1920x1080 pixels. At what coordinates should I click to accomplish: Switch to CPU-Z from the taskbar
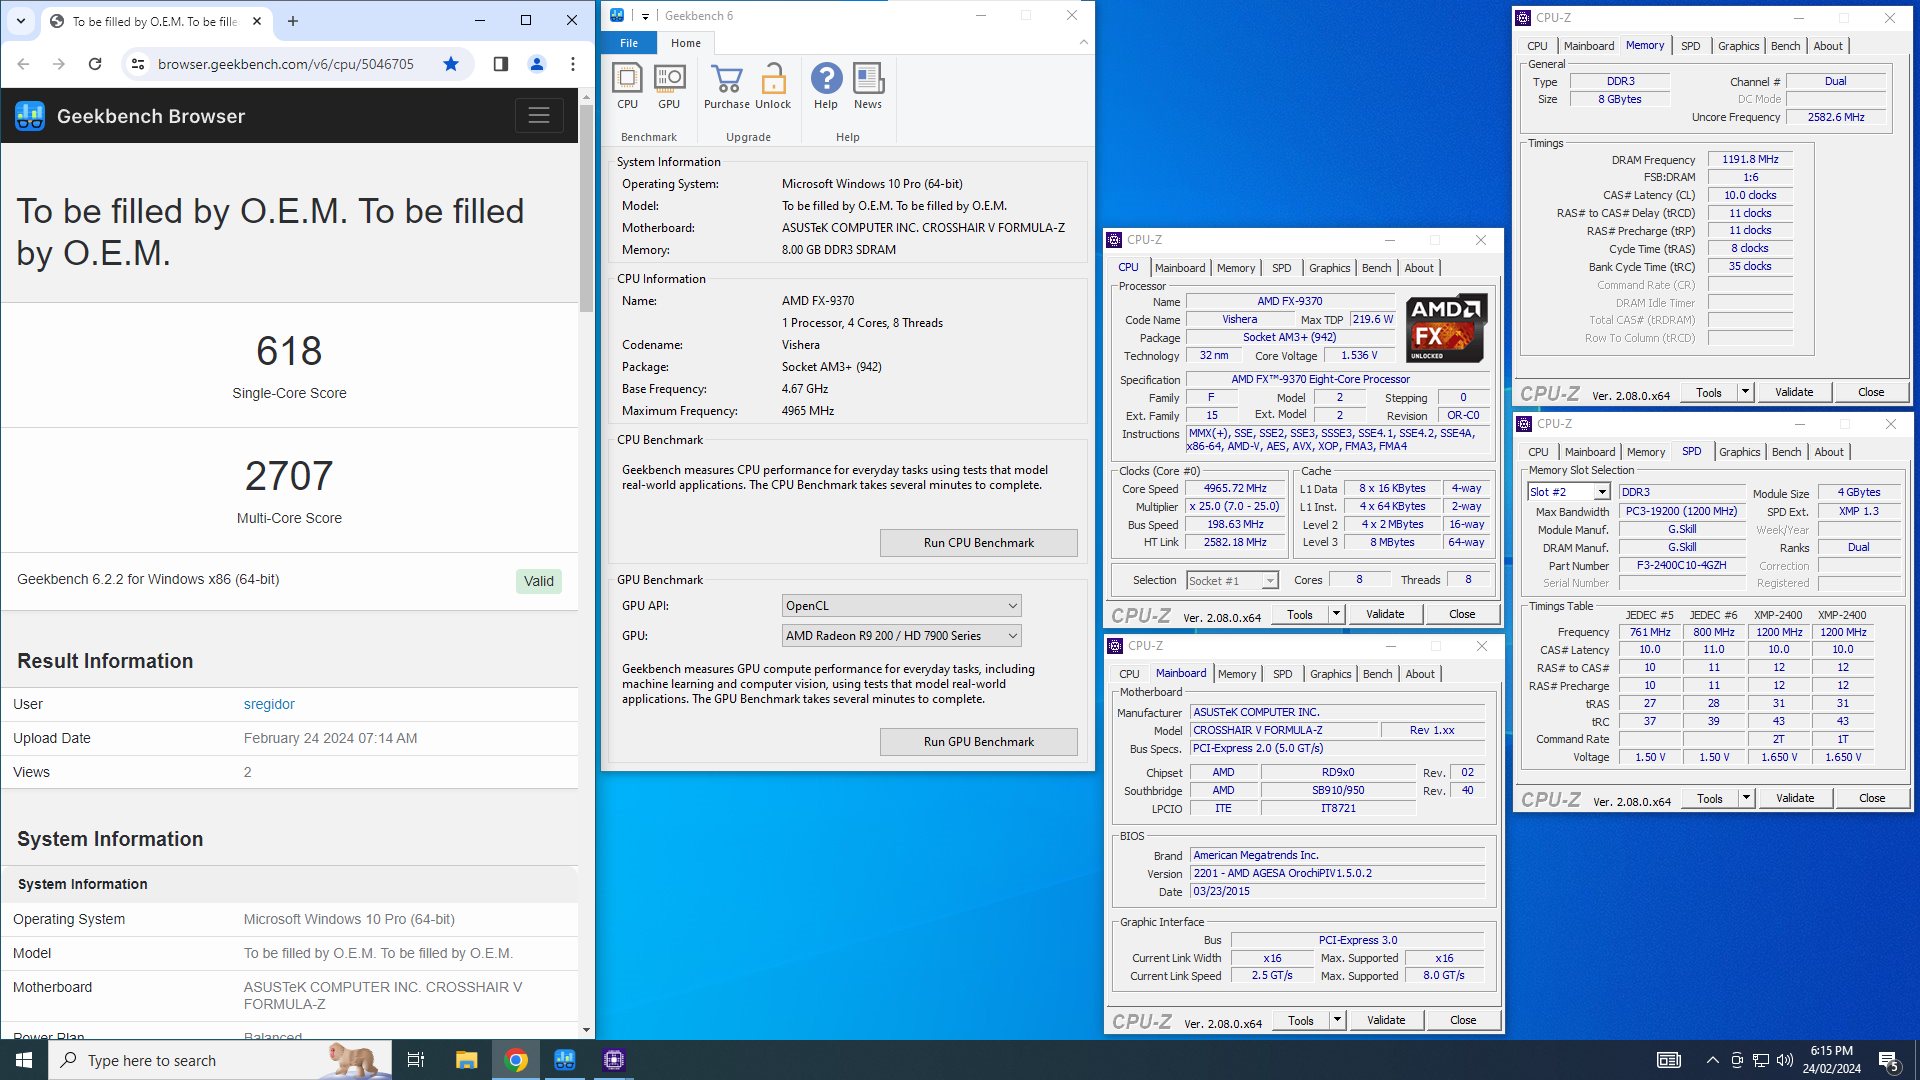614,1060
